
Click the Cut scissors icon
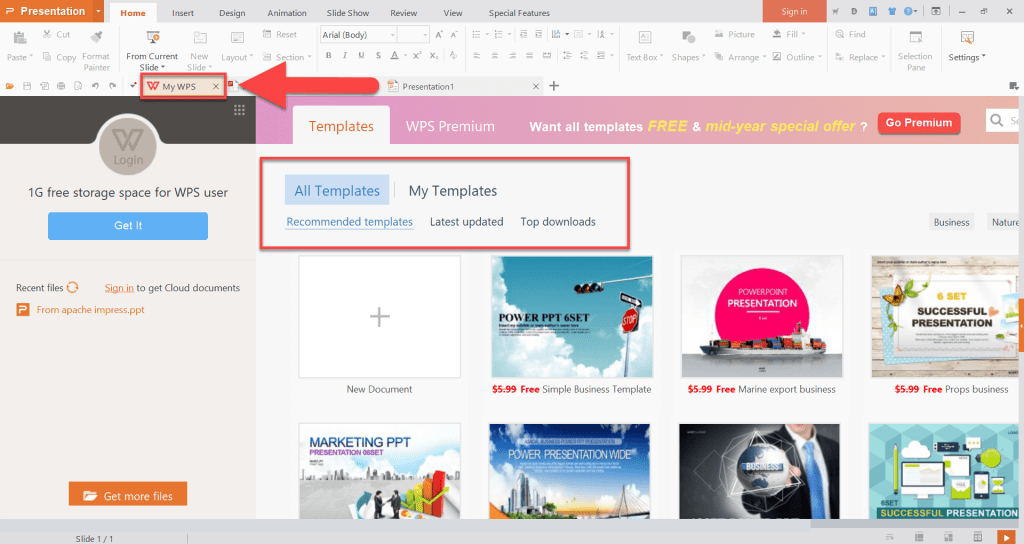point(47,34)
